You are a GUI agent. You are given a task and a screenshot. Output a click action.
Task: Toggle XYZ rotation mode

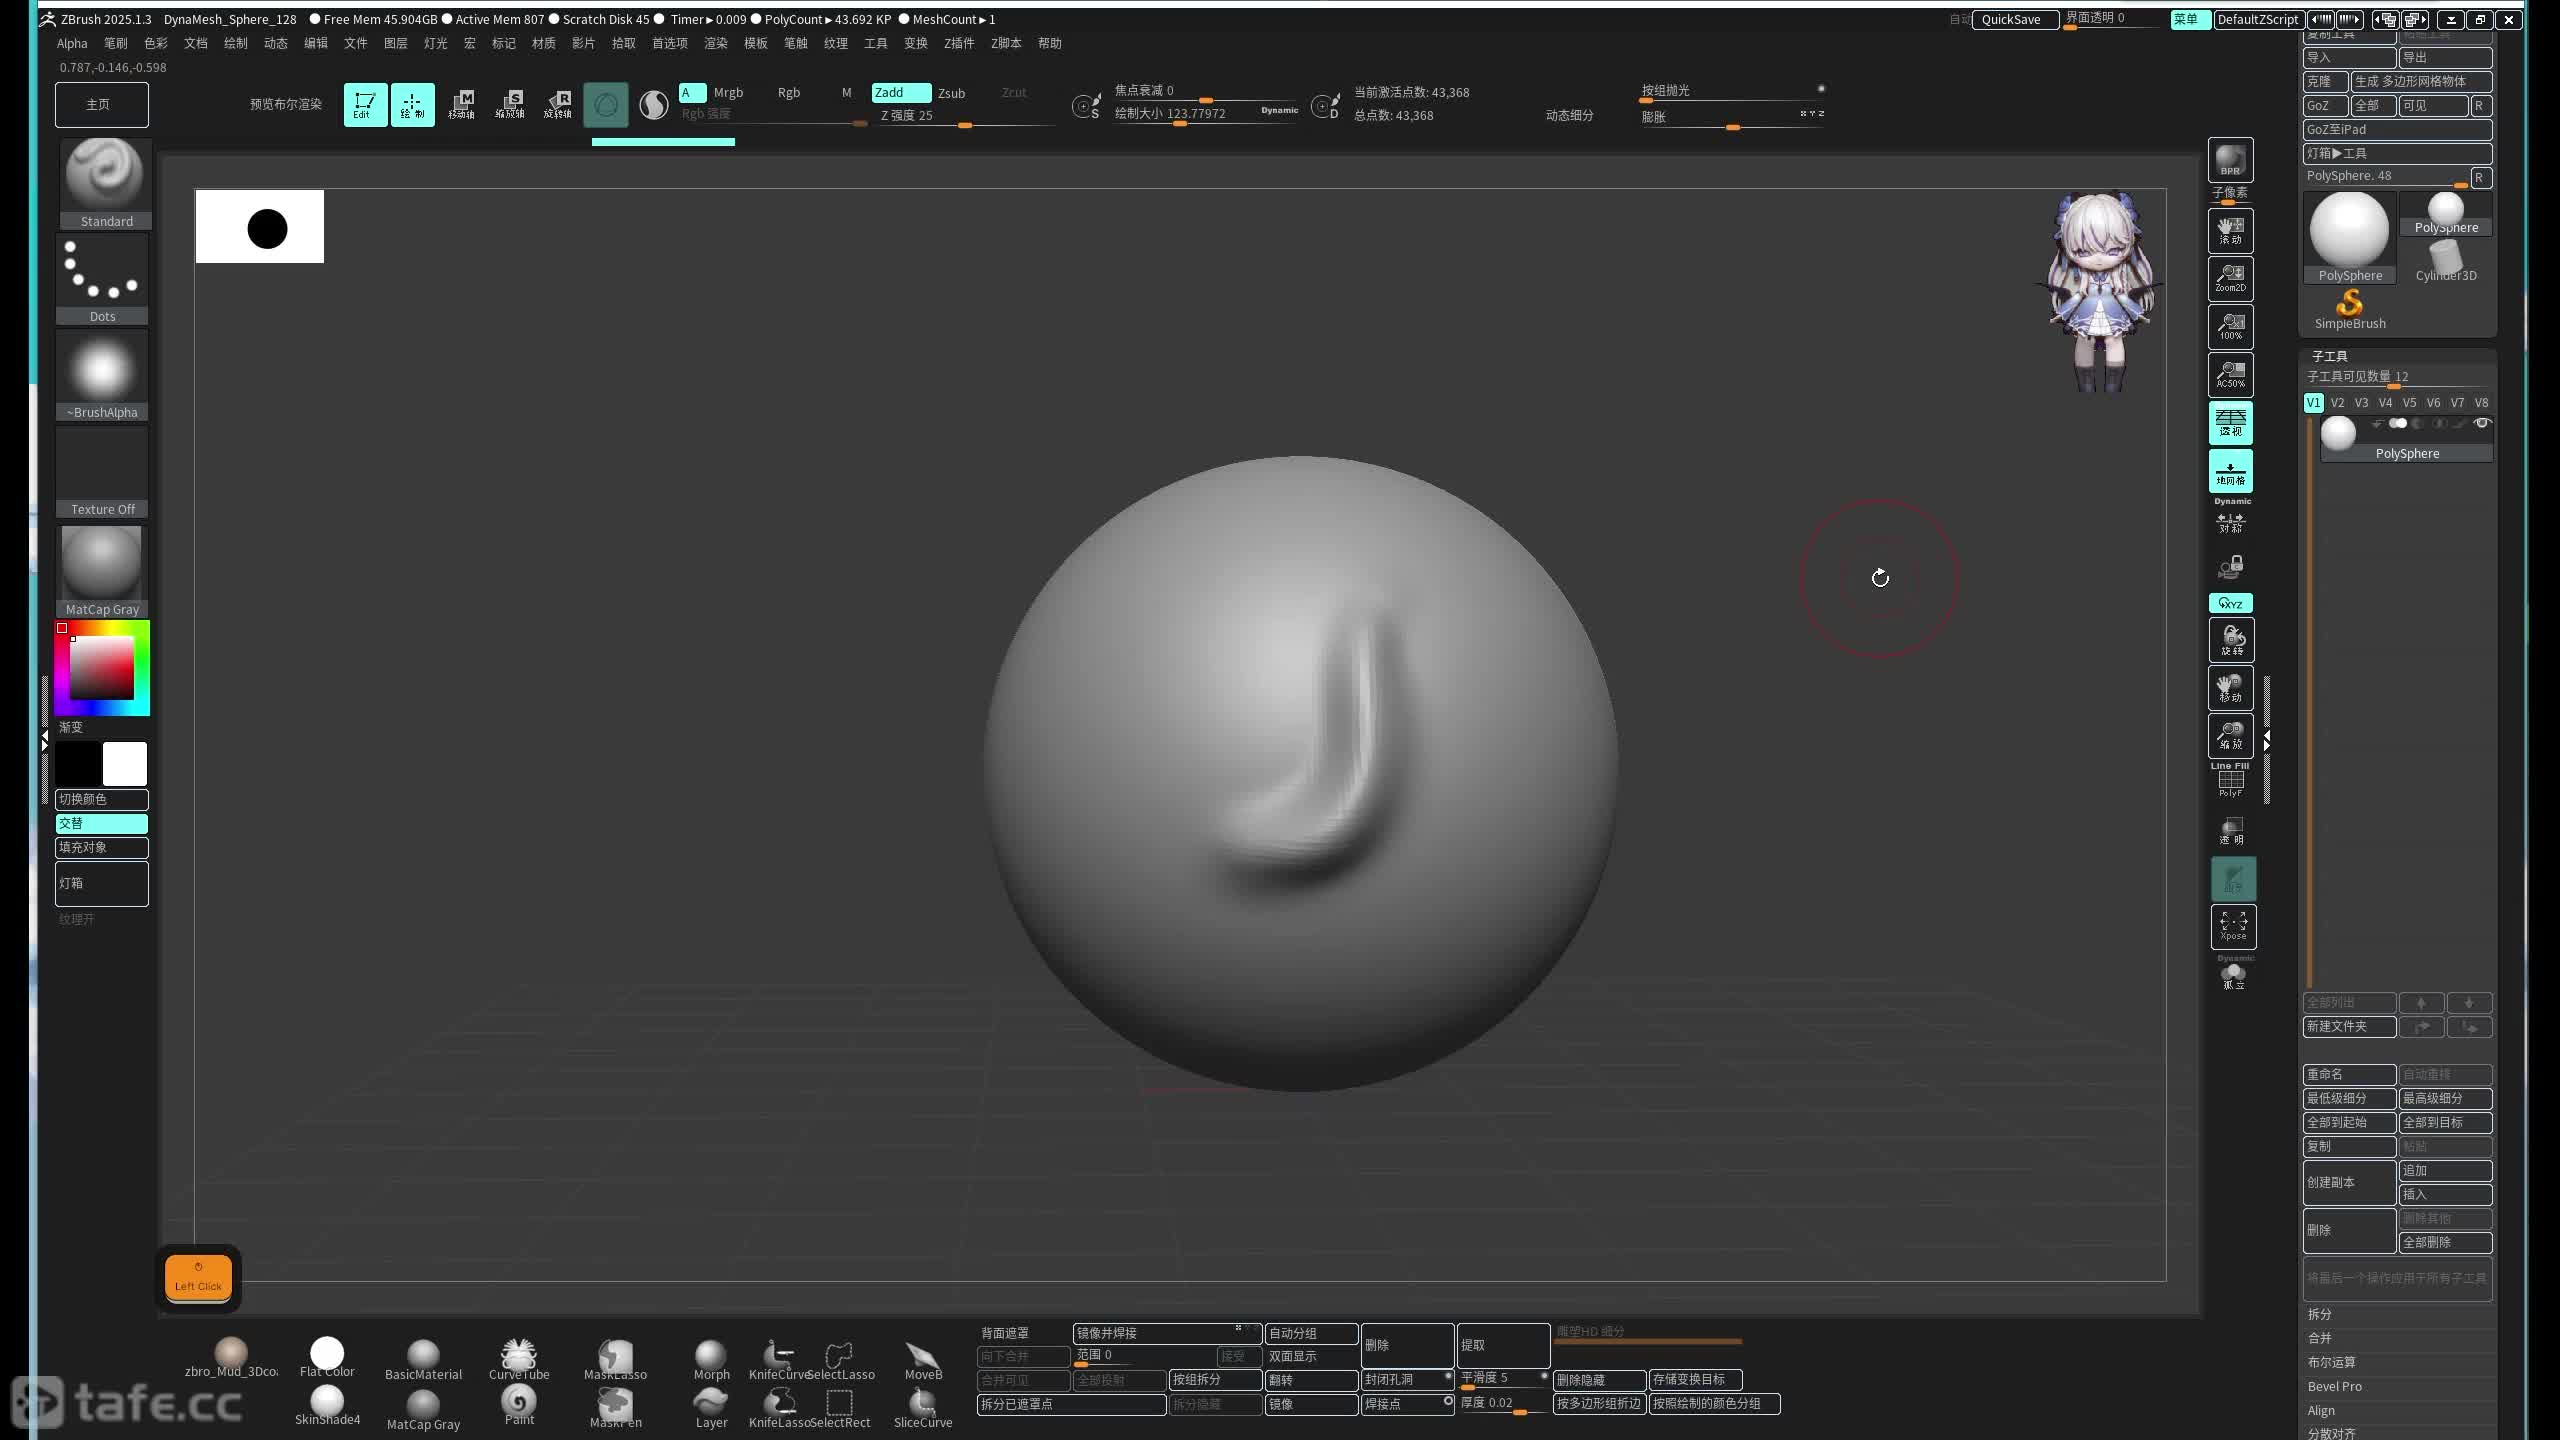(x=2231, y=603)
